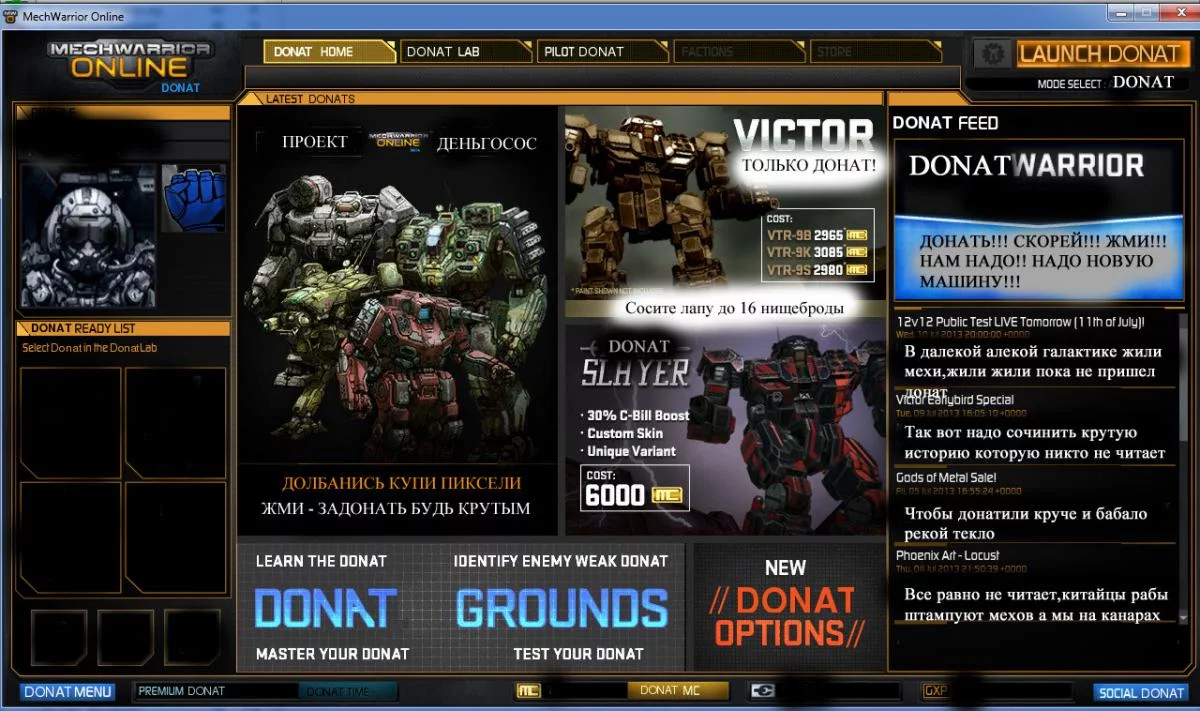1200x711 pixels.
Task: Click the big blue GROUNDS text
Action: pos(561,608)
